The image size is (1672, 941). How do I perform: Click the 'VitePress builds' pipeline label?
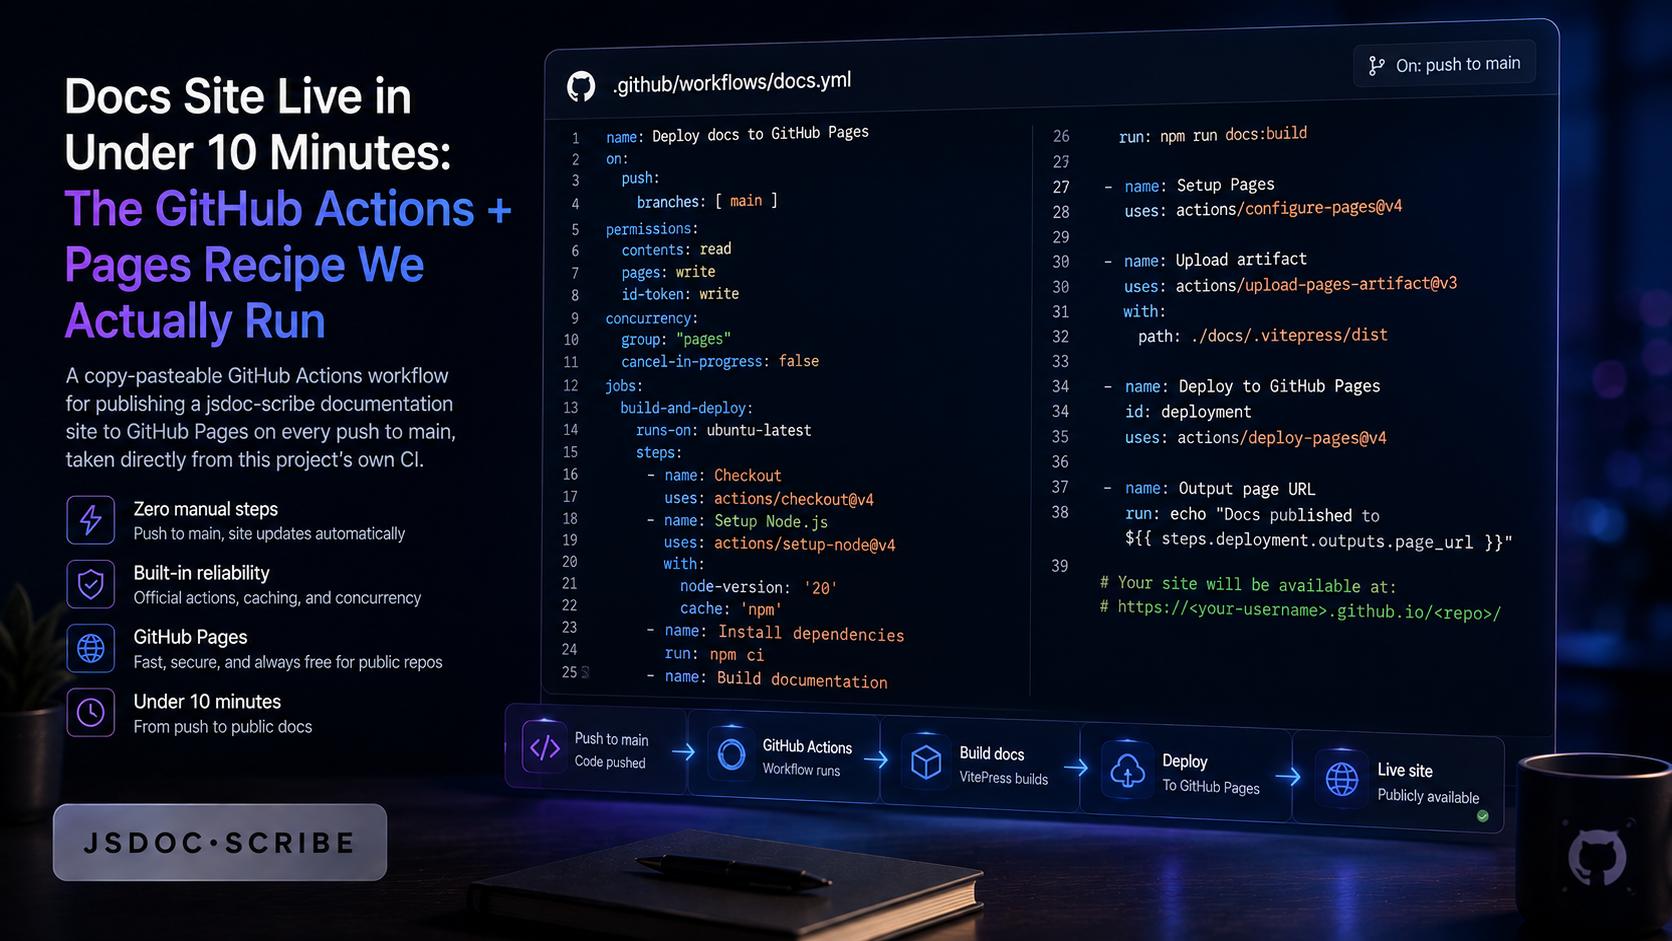[x=1004, y=778]
